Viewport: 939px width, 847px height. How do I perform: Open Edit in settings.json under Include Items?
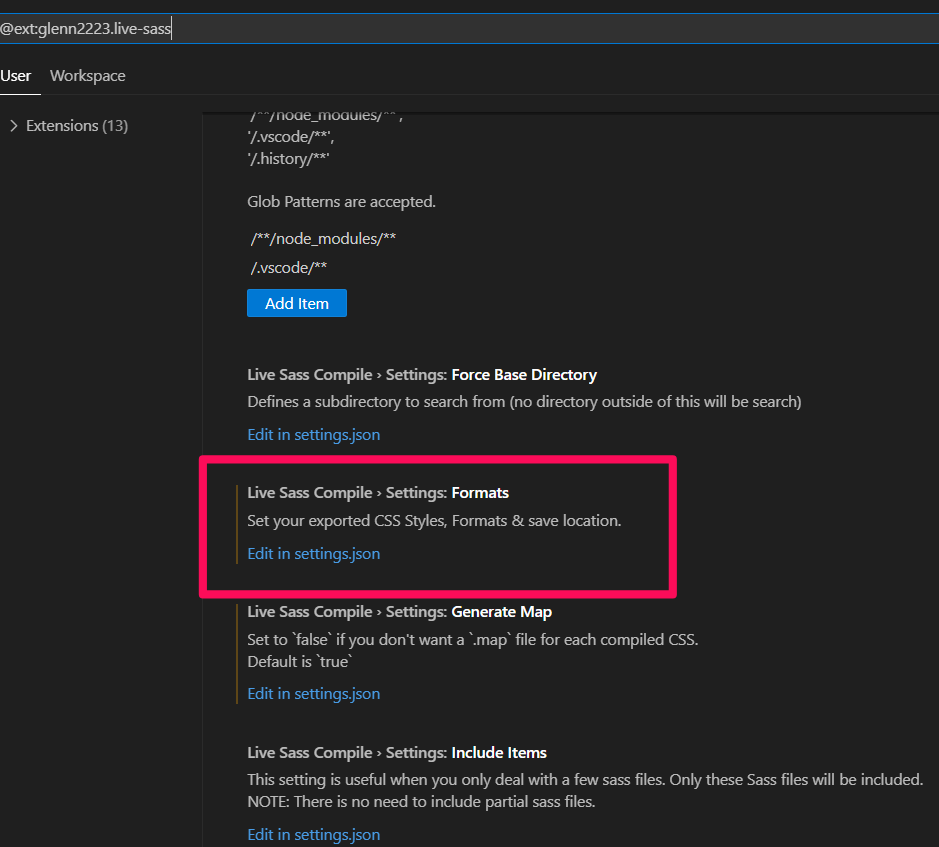point(314,834)
